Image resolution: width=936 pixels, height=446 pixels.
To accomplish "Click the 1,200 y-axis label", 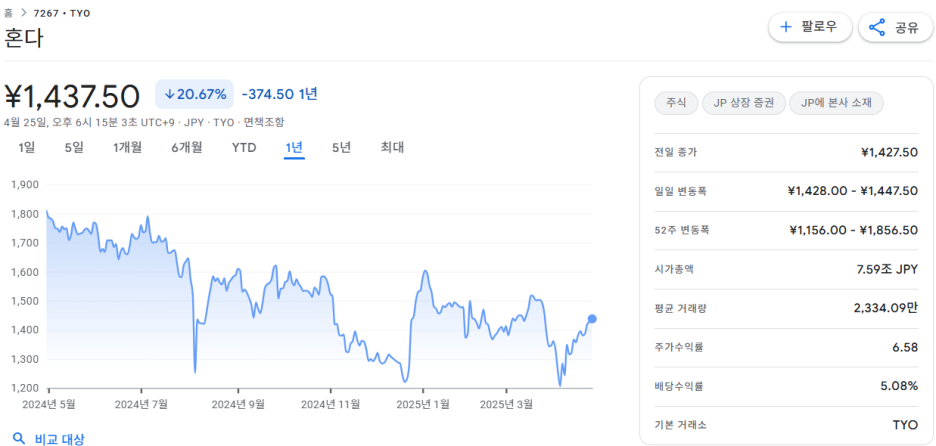I will (24, 388).
